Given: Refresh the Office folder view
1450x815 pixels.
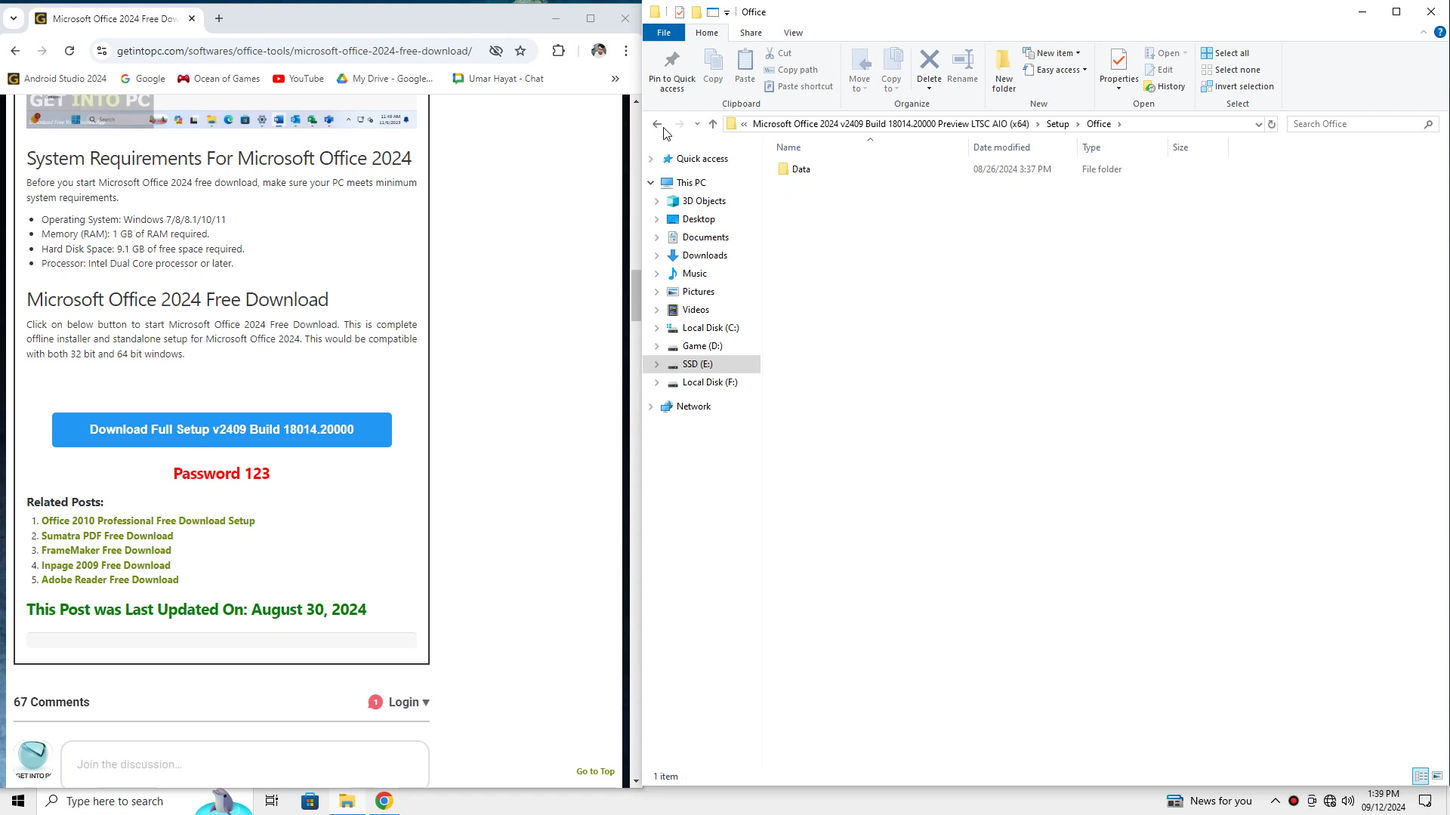Looking at the screenshot, I should pos(1272,124).
